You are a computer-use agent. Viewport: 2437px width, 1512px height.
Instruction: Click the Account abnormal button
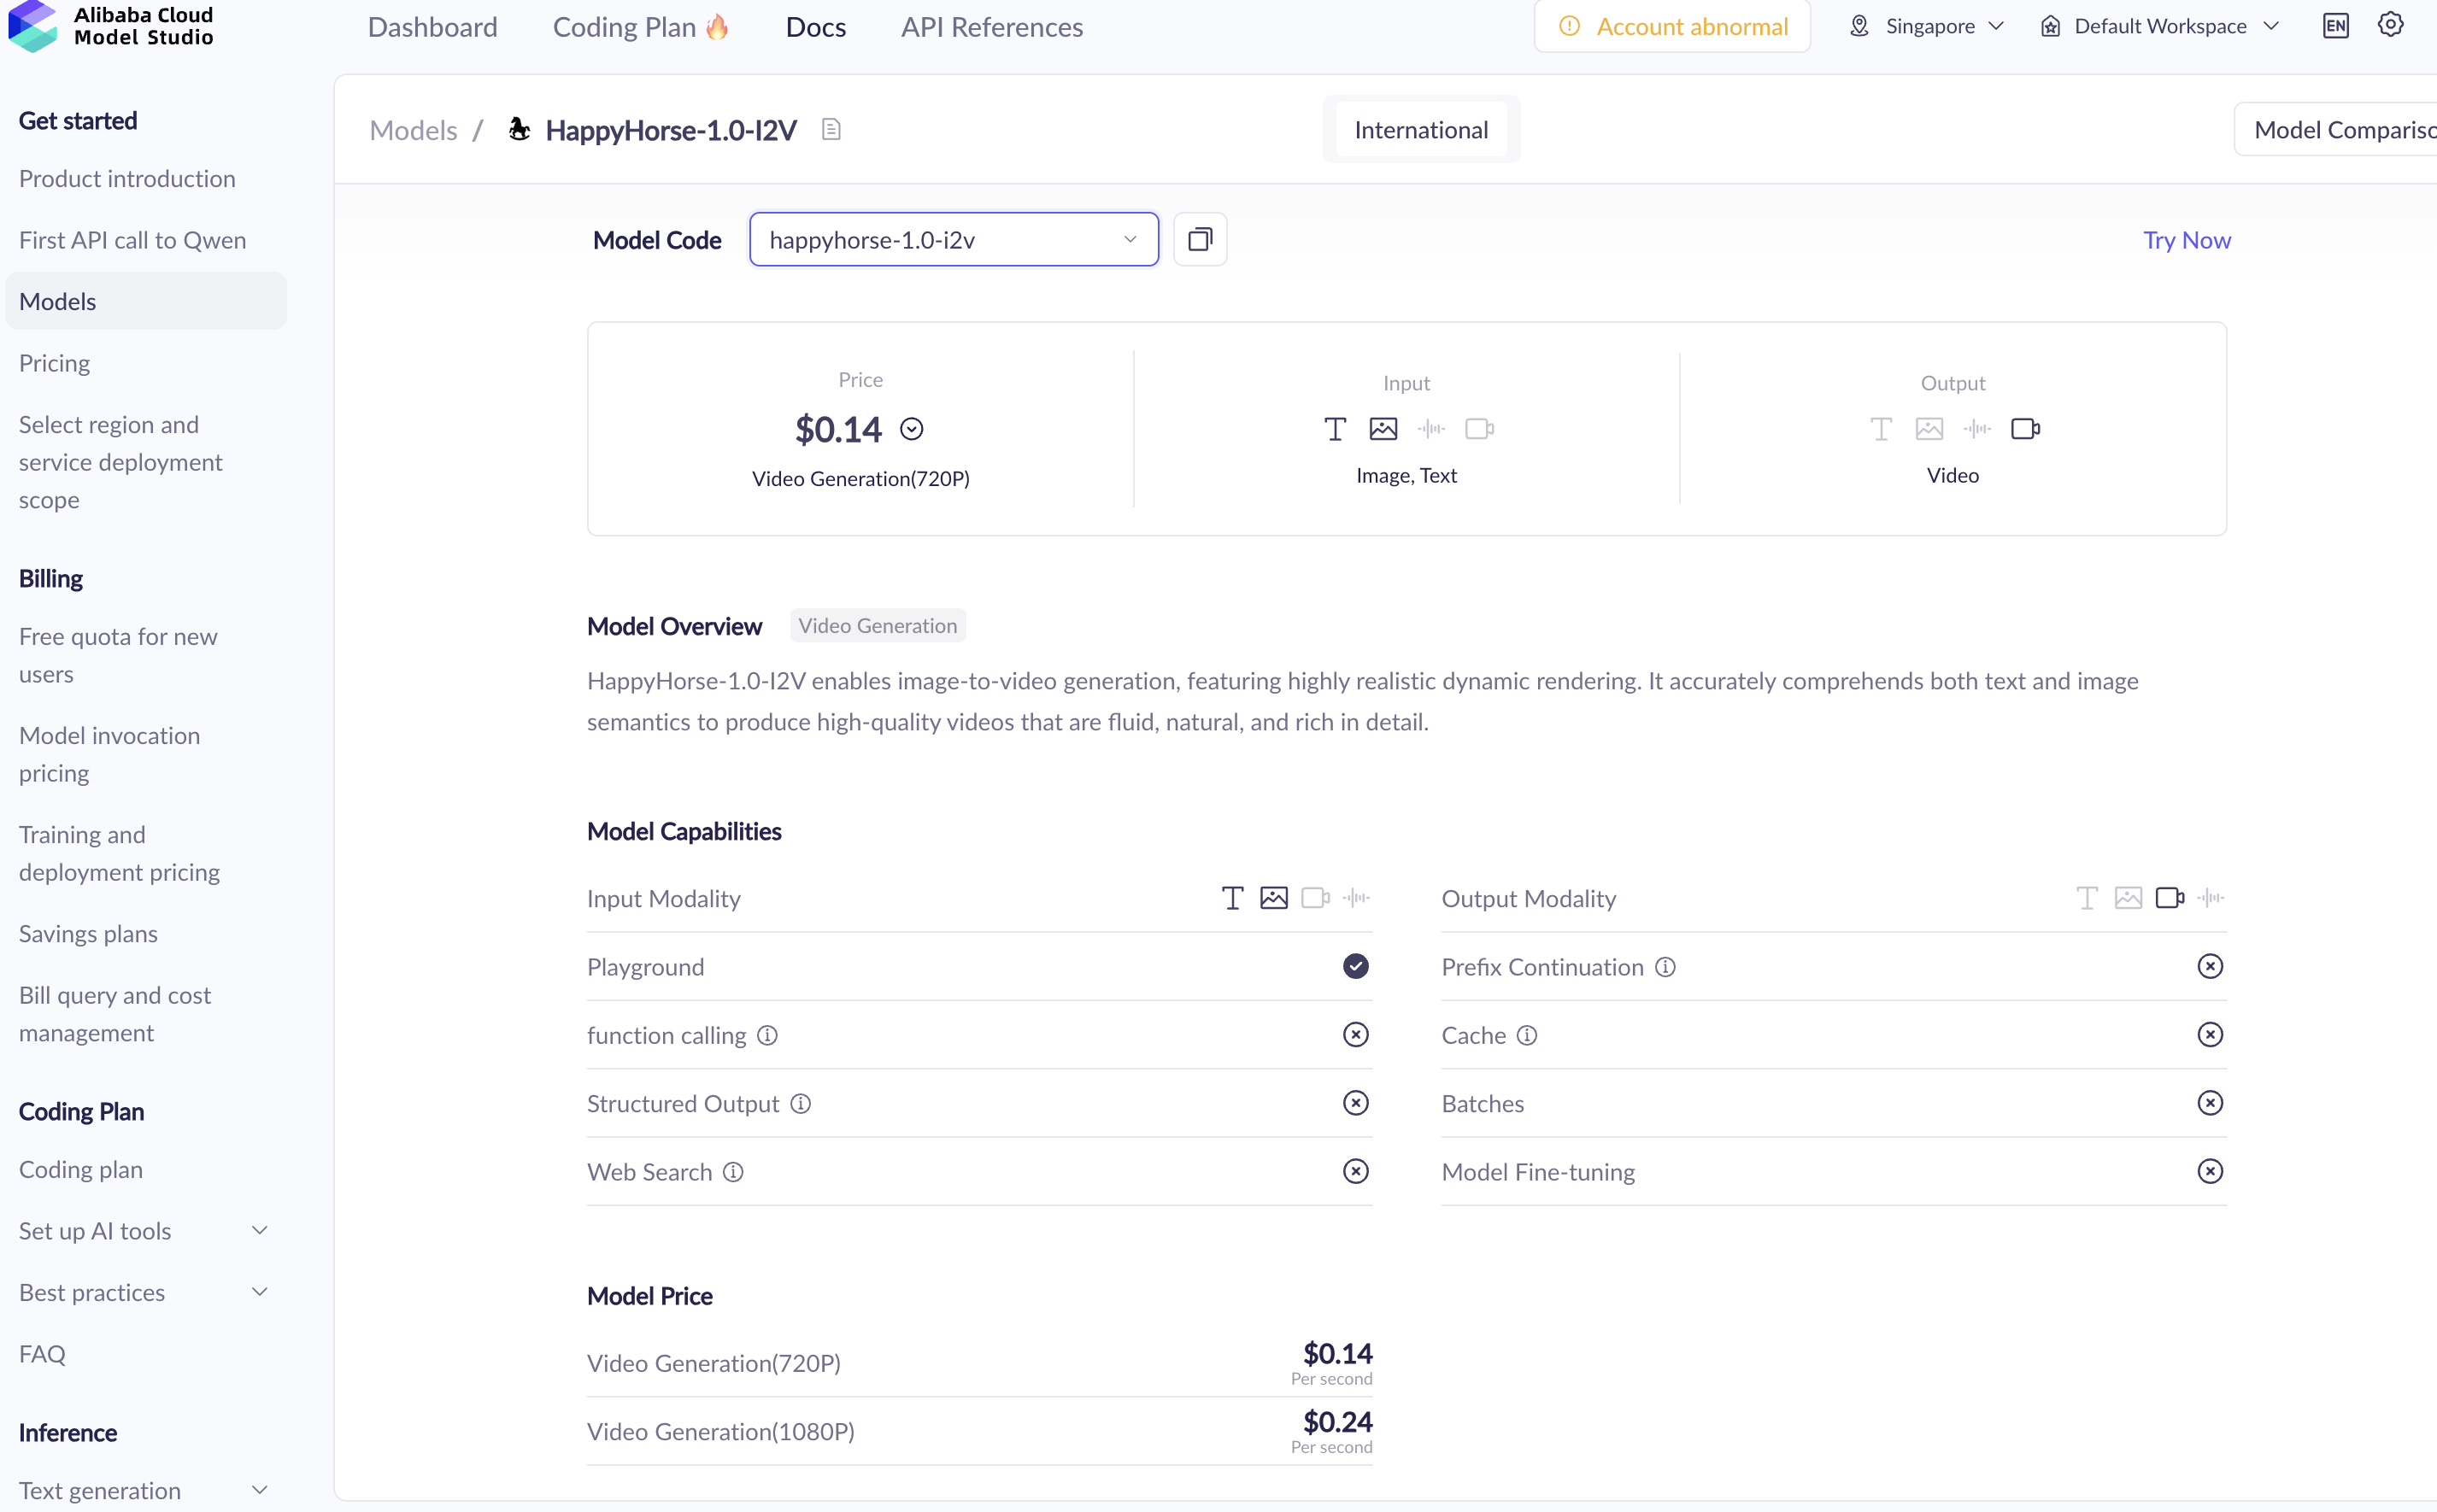tap(1671, 27)
